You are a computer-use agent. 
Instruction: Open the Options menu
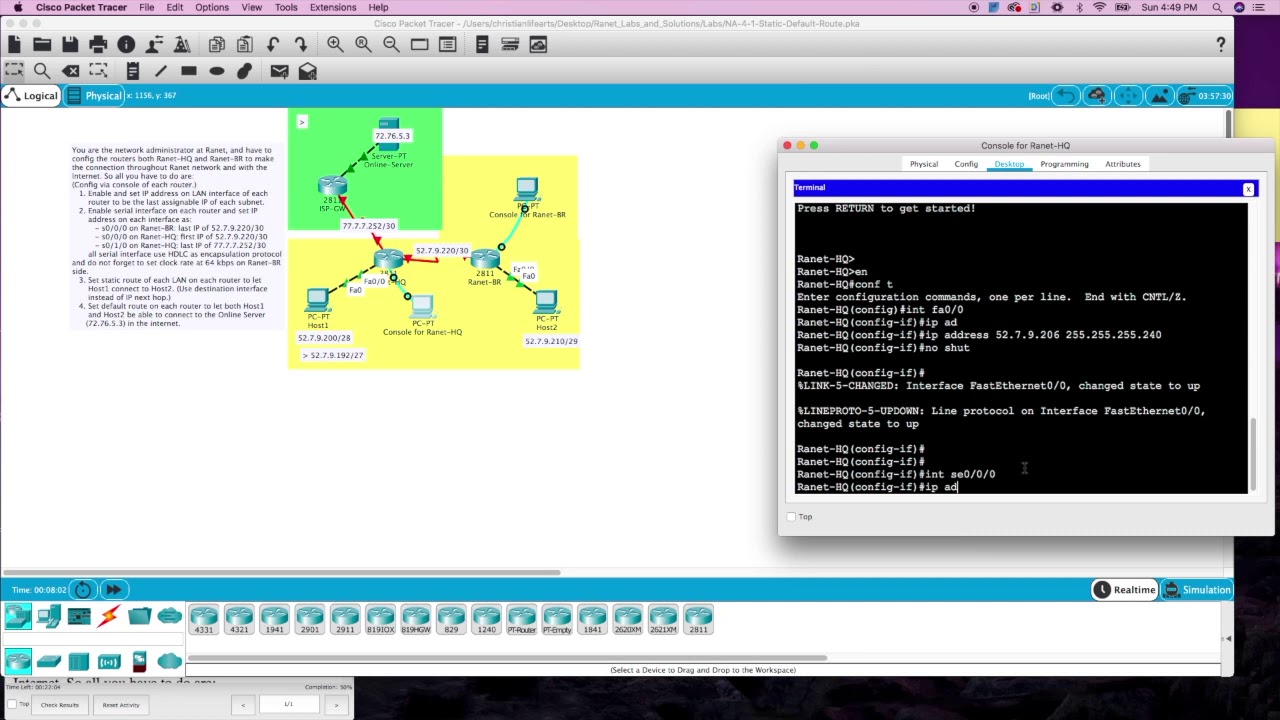[x=212, y=7]
